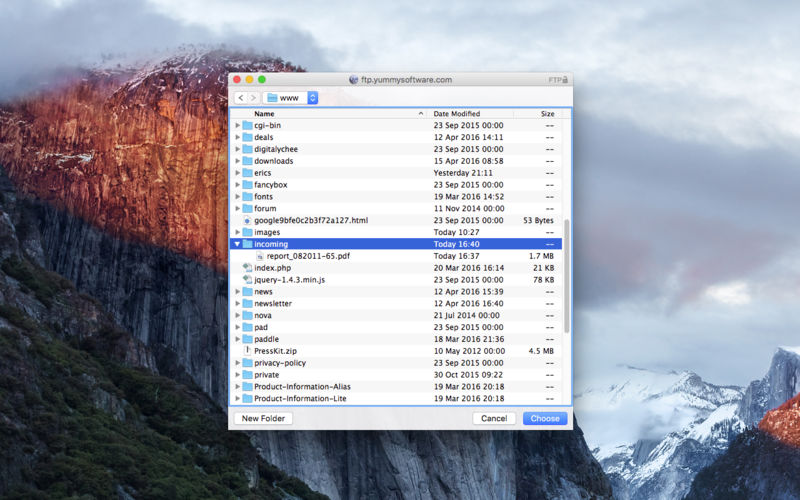Expand the news folder disclosure triangle
The image size is (800, 500).
[237, 291]
